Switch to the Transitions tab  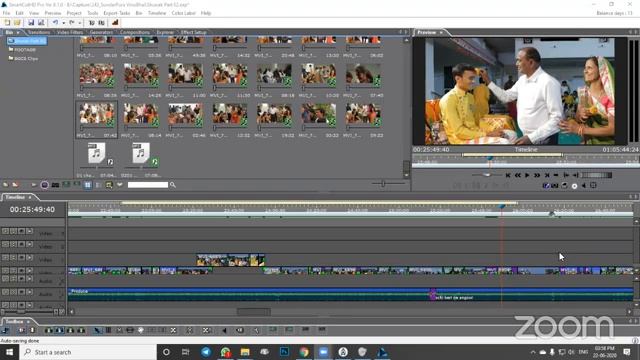pos(39,32)
